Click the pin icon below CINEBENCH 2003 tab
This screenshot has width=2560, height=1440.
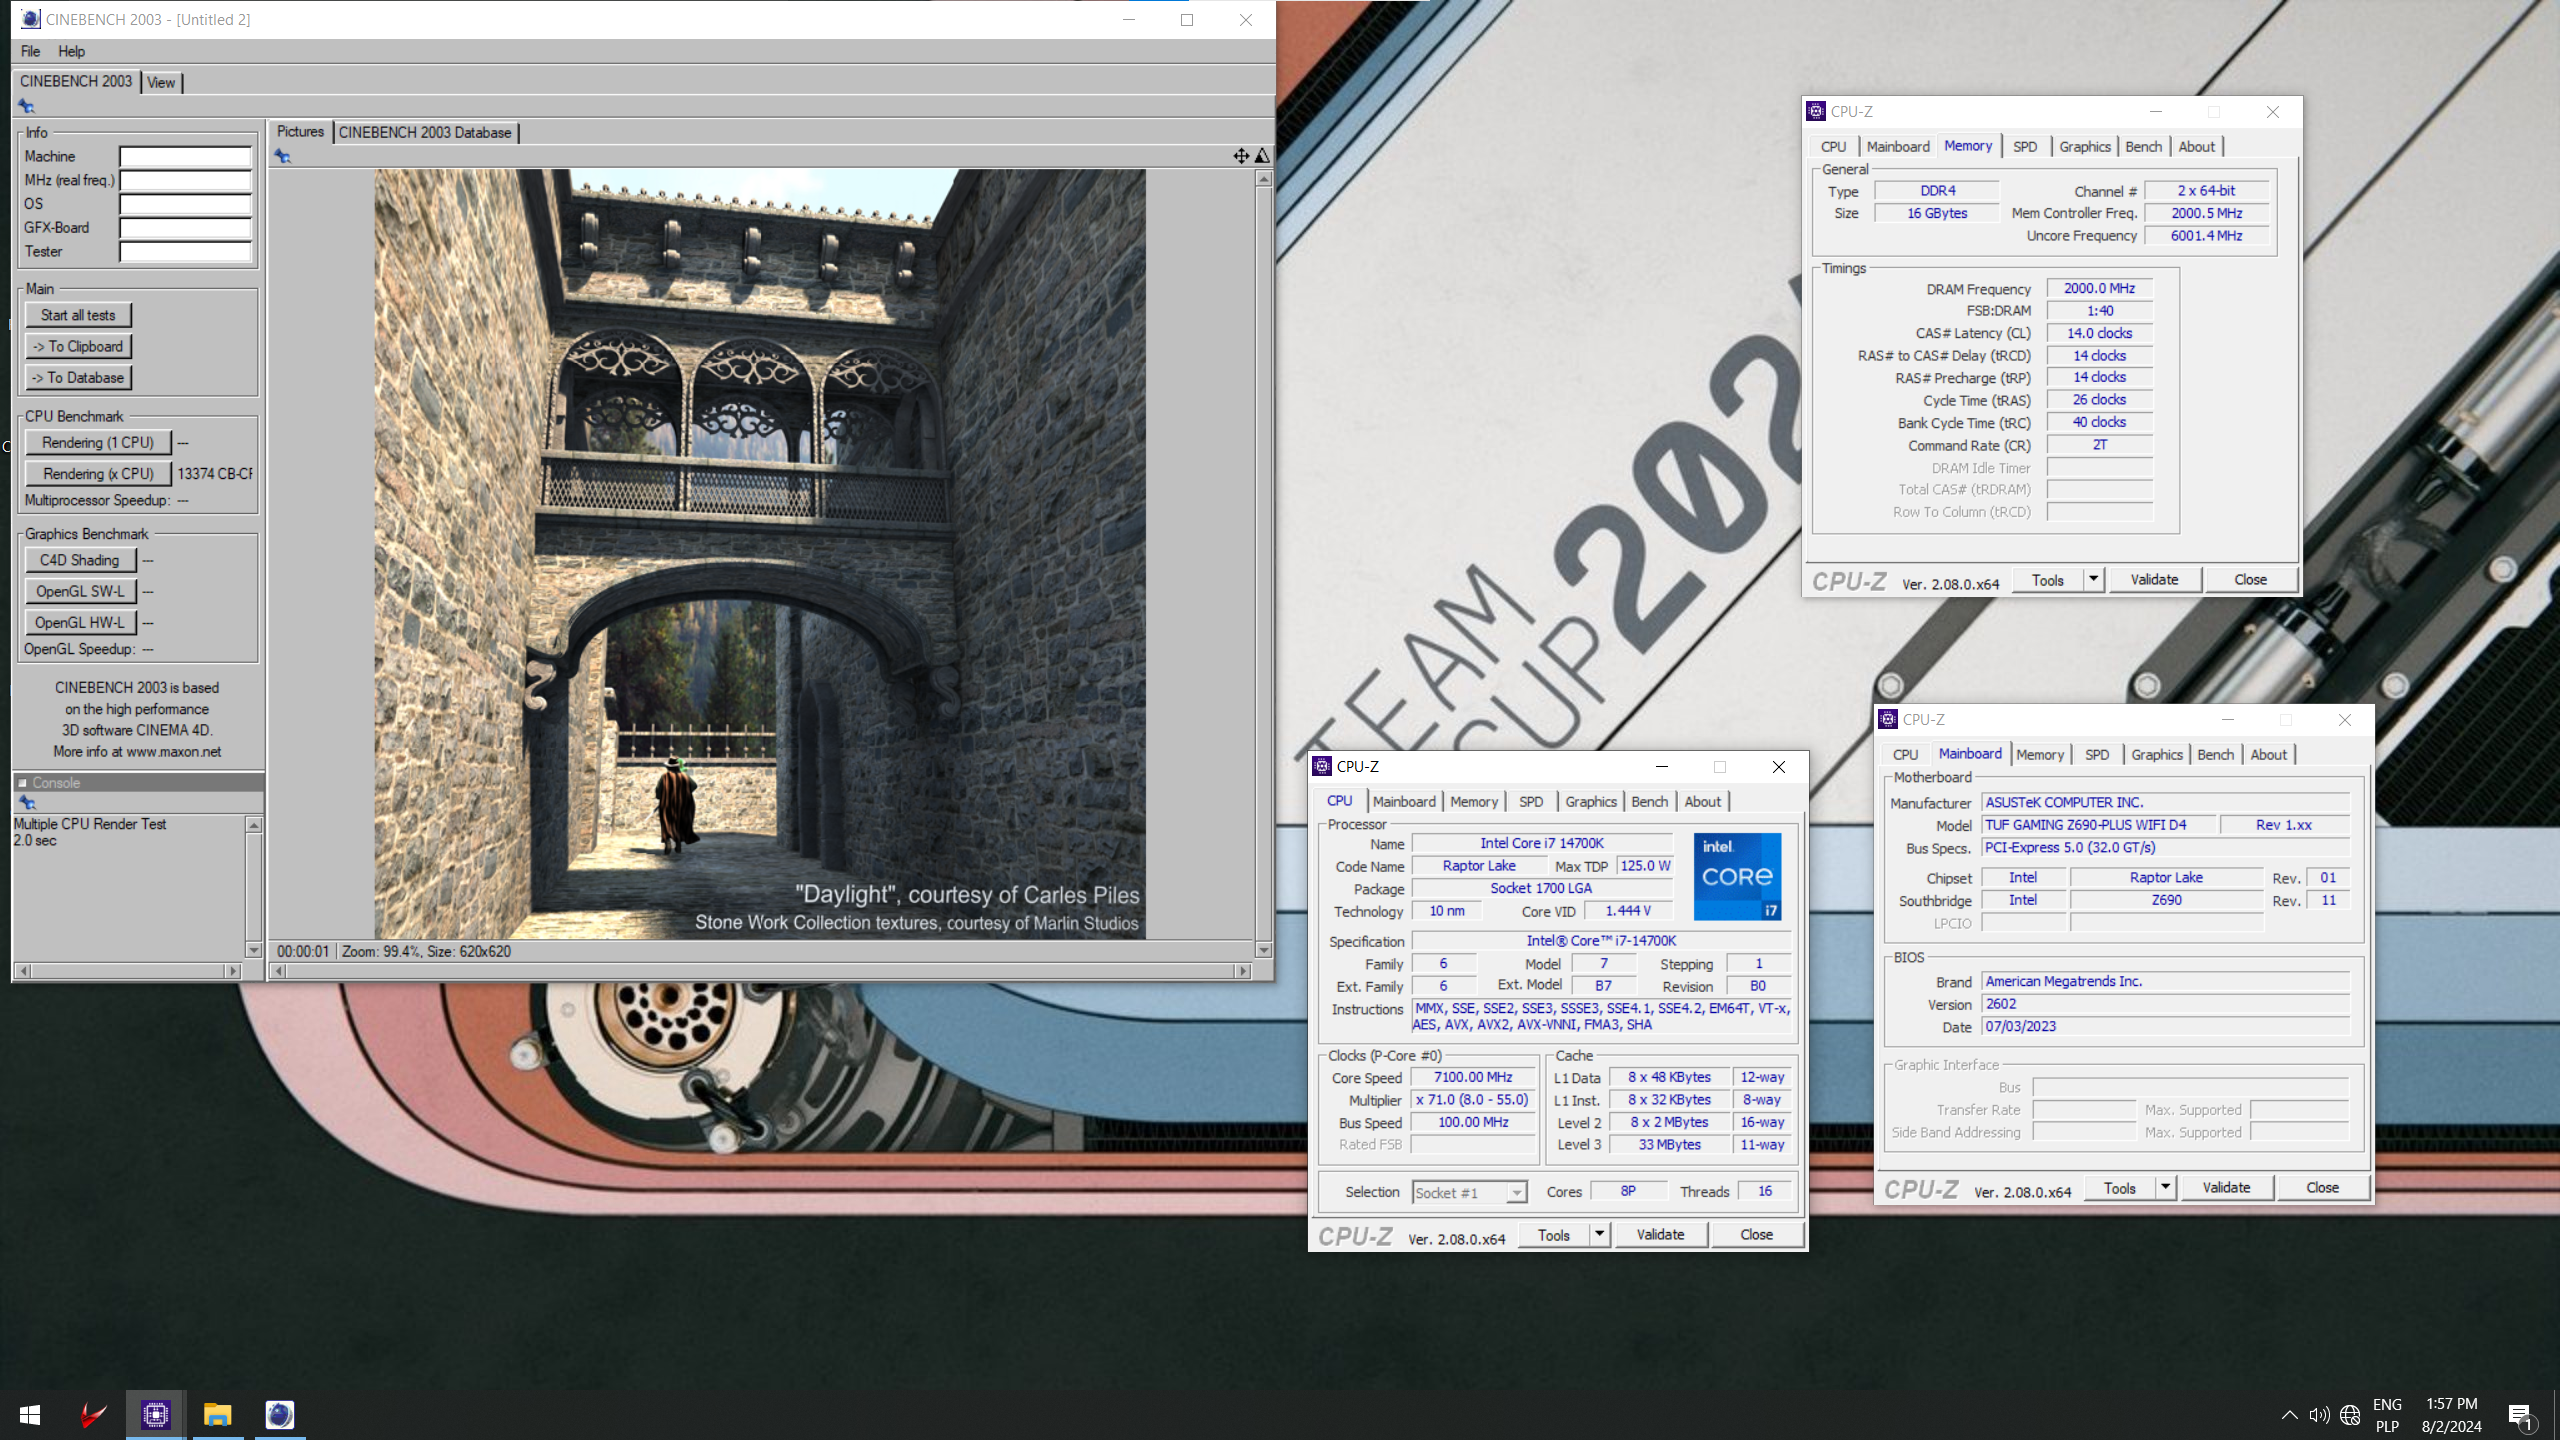coord(26,107)
